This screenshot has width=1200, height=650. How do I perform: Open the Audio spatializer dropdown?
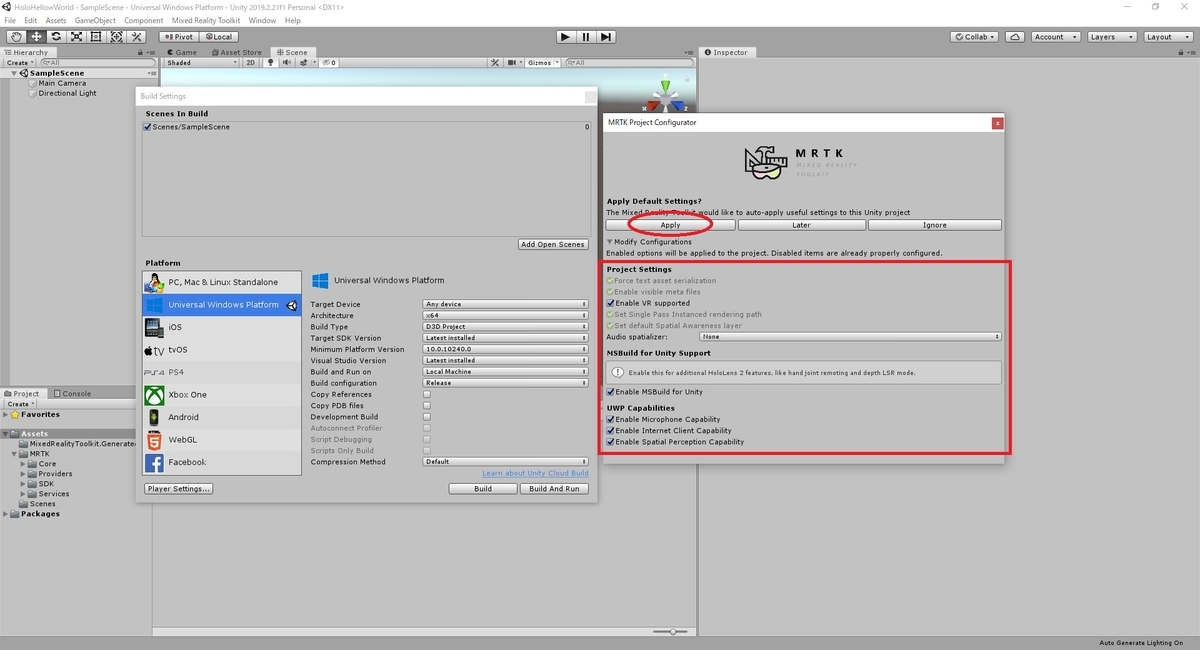(x=851, y=337)
